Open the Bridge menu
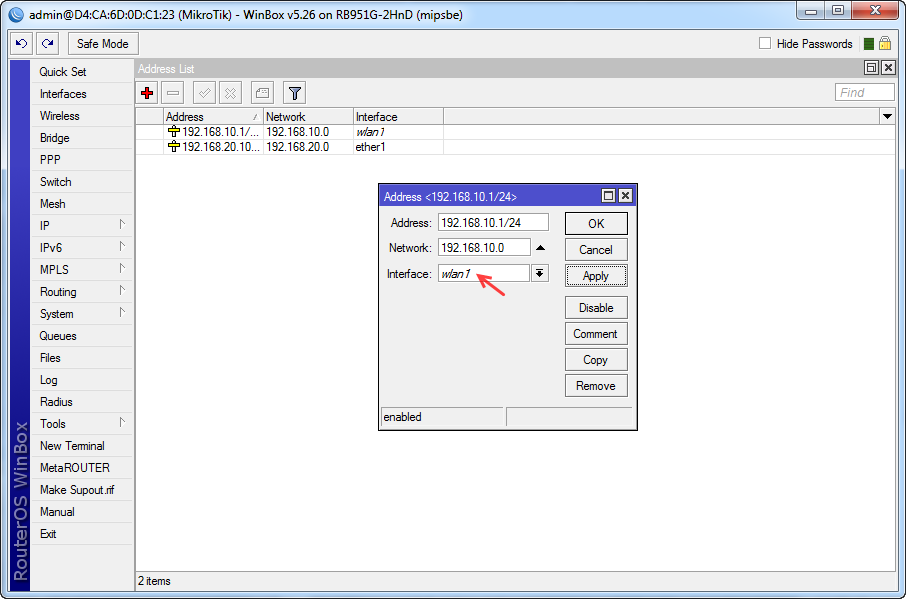This screenshot has width=906, height=599. click(x=82, y=137)
